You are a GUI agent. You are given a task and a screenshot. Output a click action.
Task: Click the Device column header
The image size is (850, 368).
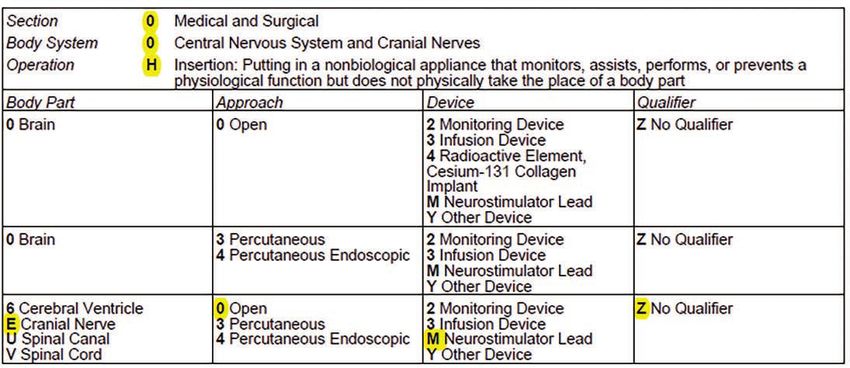tap(450, 102)
